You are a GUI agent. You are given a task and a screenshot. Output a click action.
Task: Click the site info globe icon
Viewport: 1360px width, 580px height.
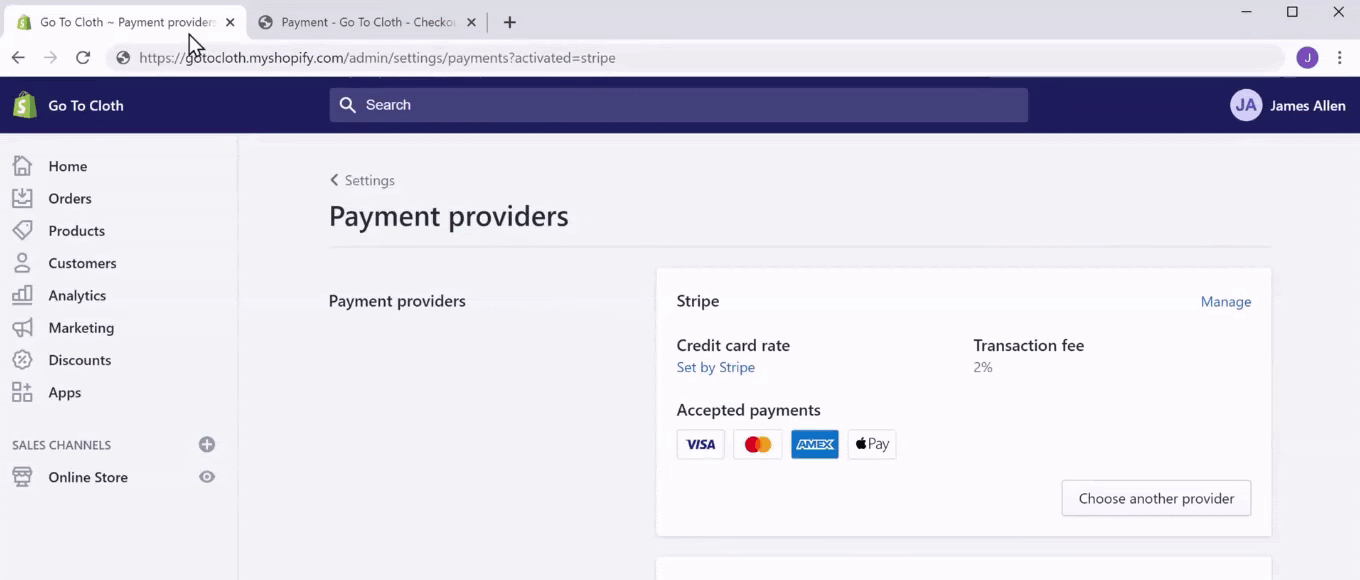[x=123, y=58]
